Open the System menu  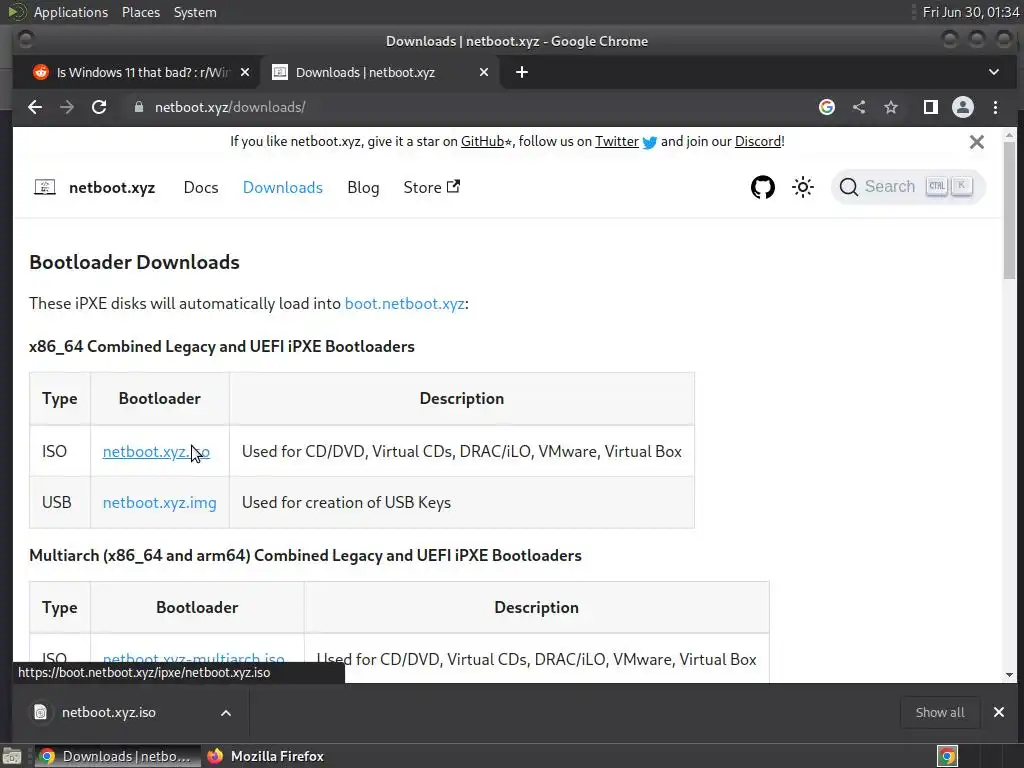click(x=195, y=12)
